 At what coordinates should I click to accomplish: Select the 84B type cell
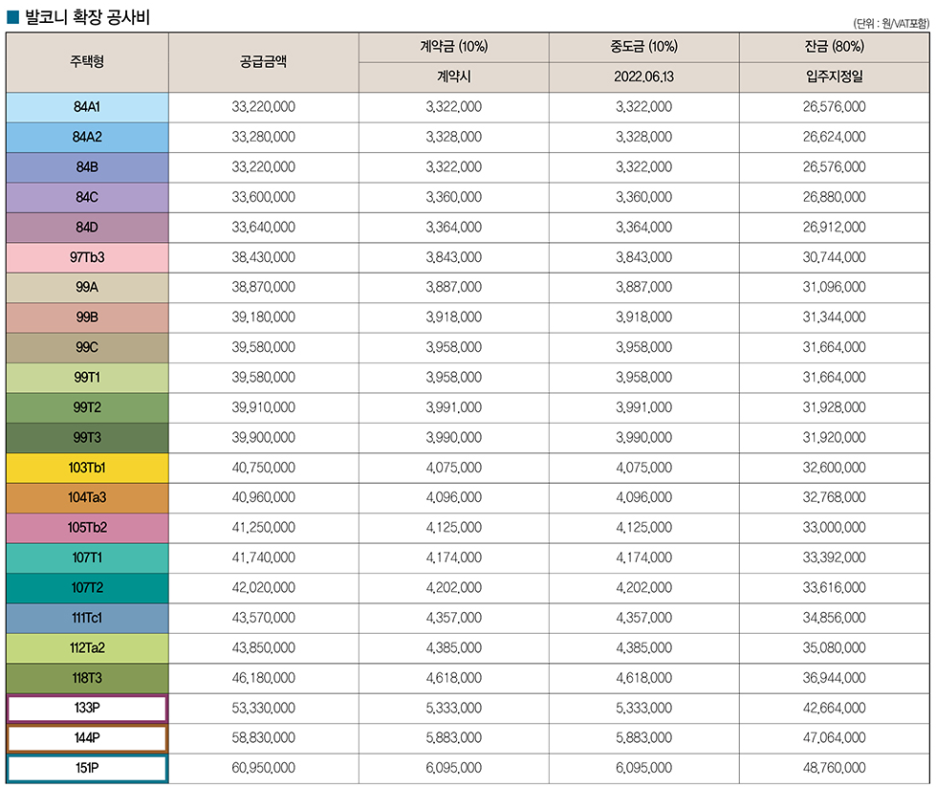pos(87,167)
